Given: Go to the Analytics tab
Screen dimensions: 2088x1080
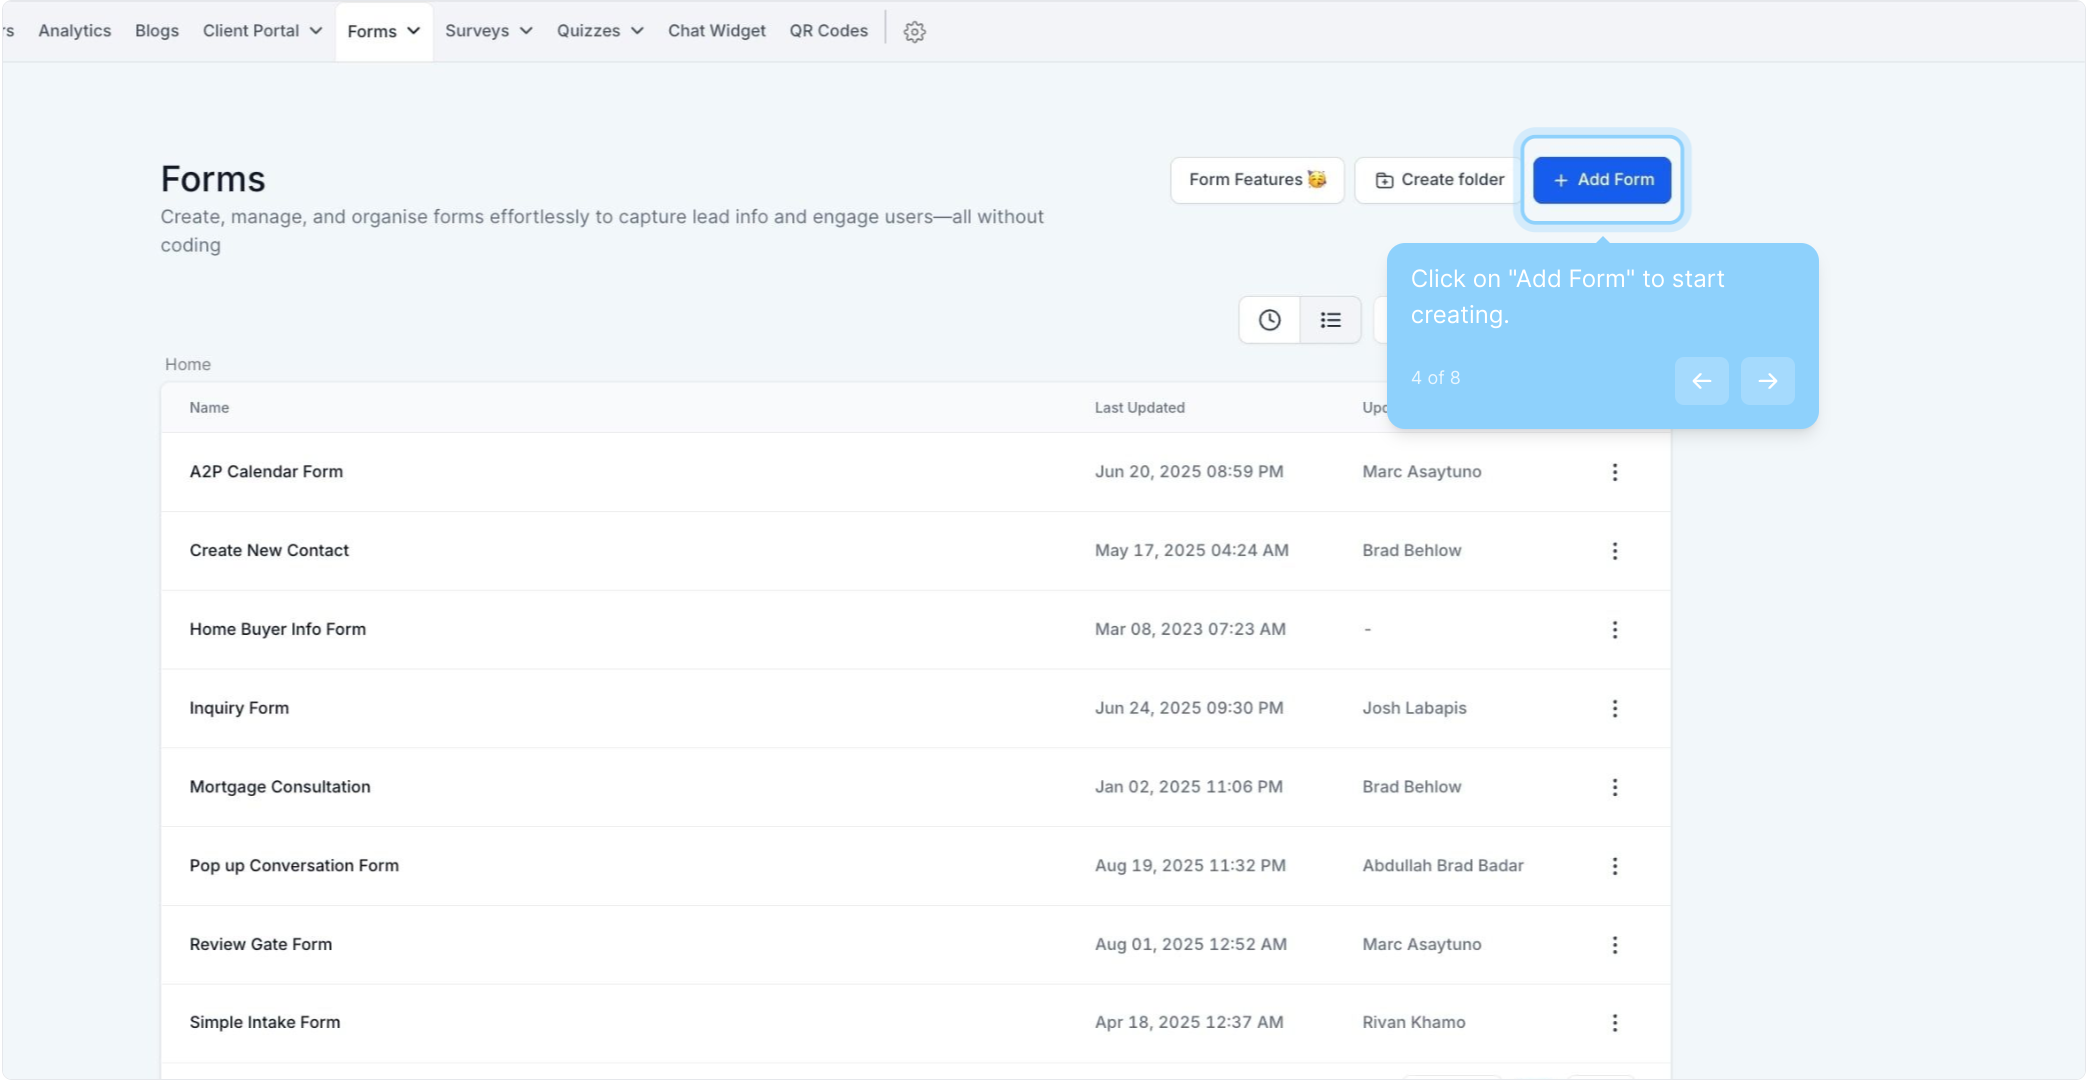Looking at the screenshot, I should click(75, 31).
